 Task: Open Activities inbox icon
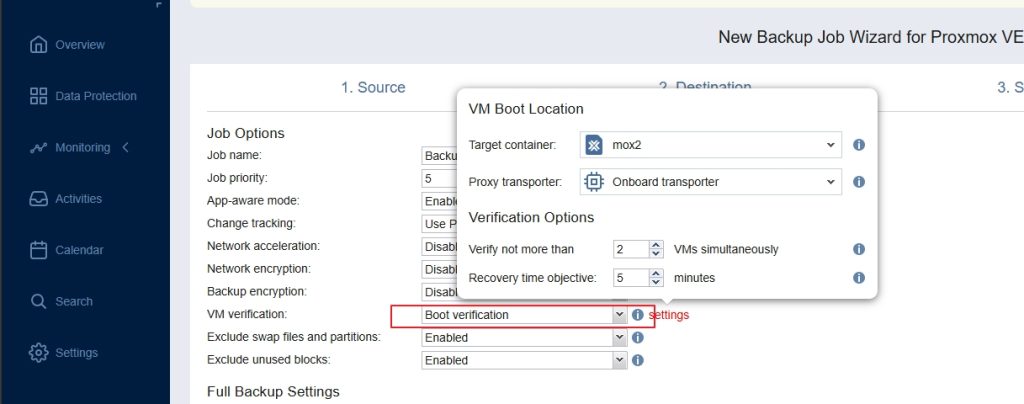point(39,199)
